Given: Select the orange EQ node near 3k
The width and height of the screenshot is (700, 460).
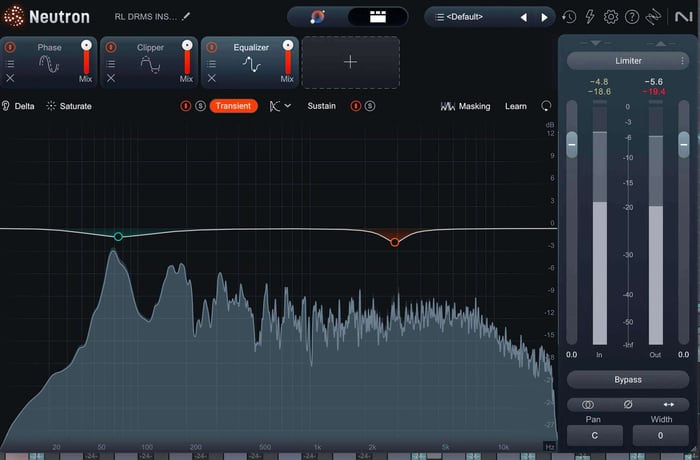Looking at the screenshot, I should click(x=395, y=243).
